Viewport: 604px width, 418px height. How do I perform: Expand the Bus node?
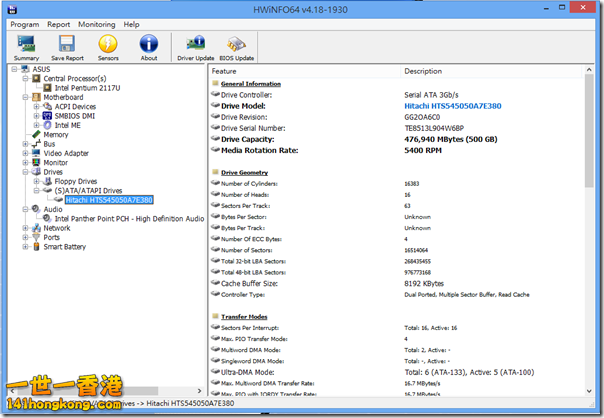tap(25, 144)
